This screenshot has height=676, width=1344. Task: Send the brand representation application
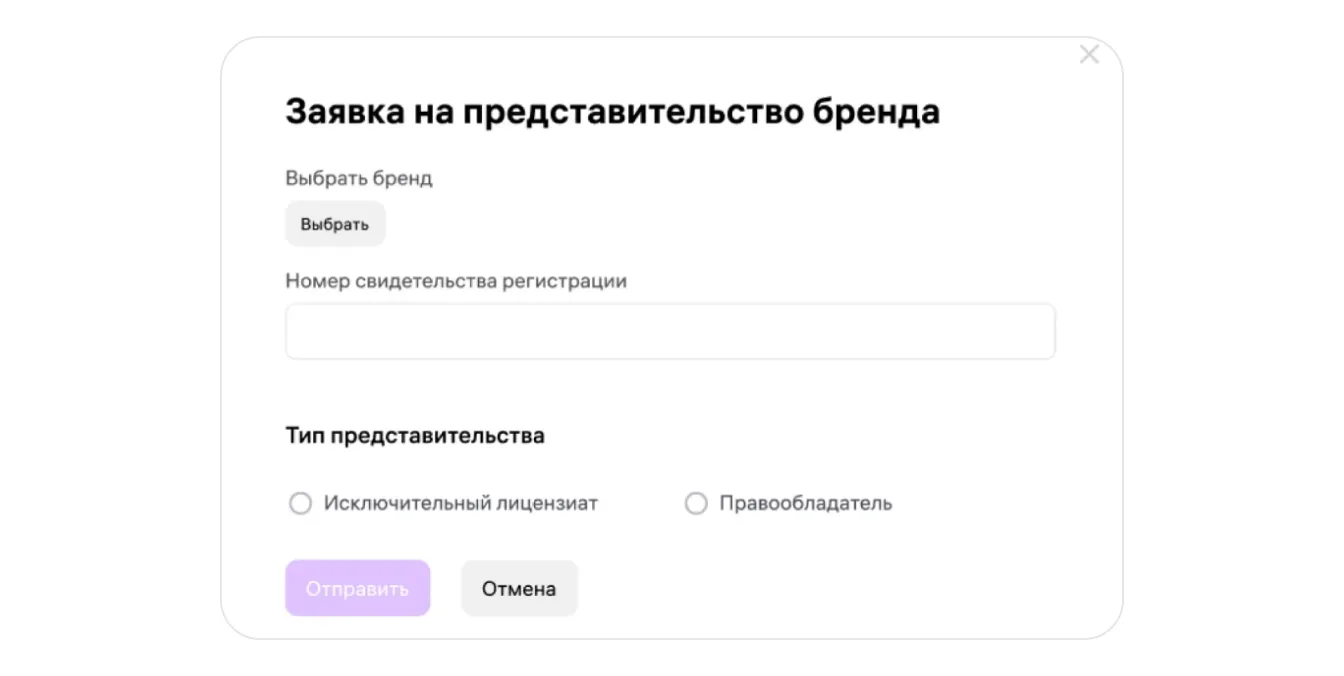coord(357,589)
